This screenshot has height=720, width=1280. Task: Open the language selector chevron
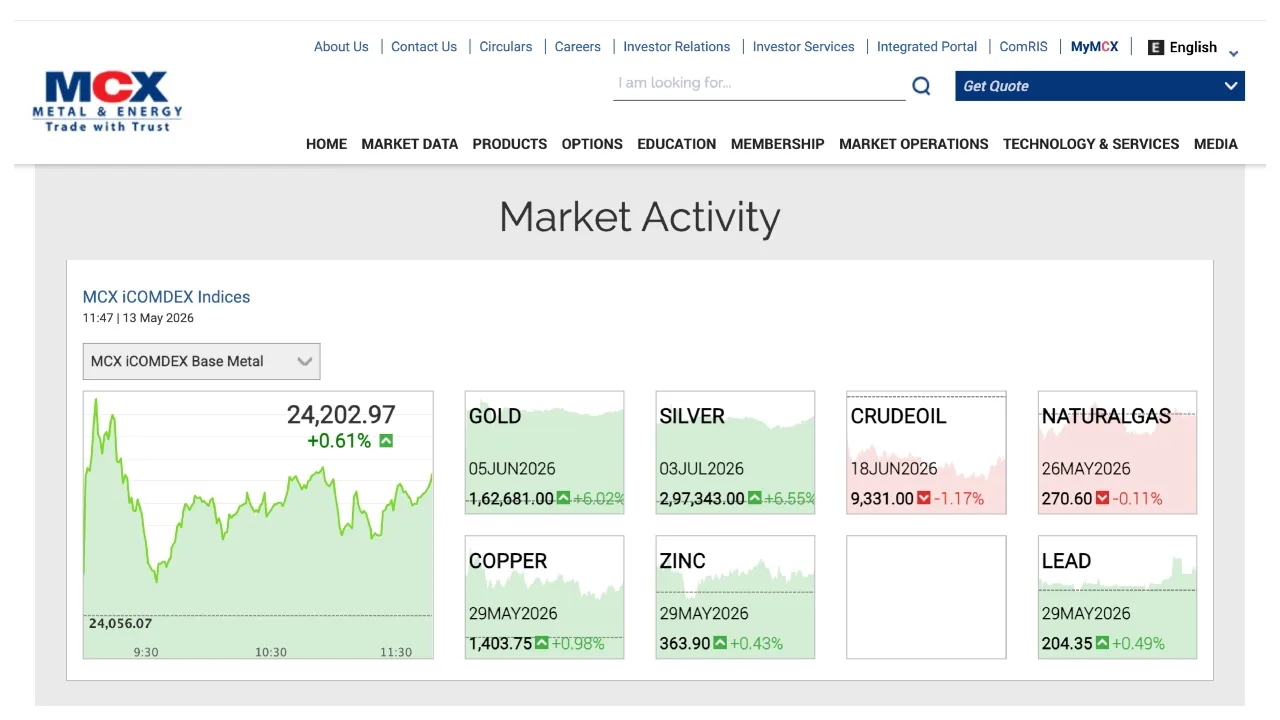[1233, 53]
